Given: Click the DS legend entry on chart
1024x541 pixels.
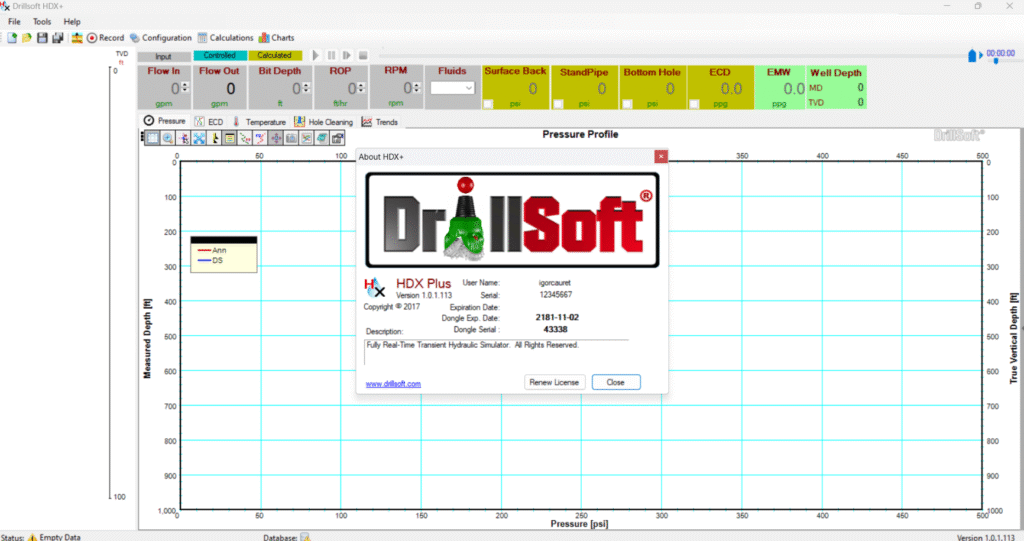Looking at the screenshot, I should pos(211,261).
